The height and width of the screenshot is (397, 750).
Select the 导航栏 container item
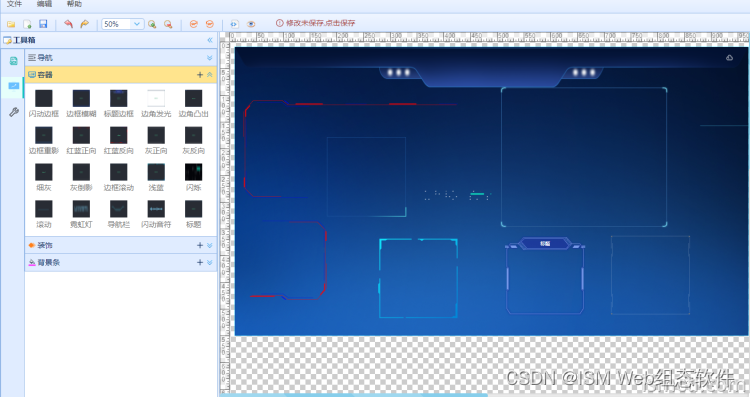pos(119,214)
